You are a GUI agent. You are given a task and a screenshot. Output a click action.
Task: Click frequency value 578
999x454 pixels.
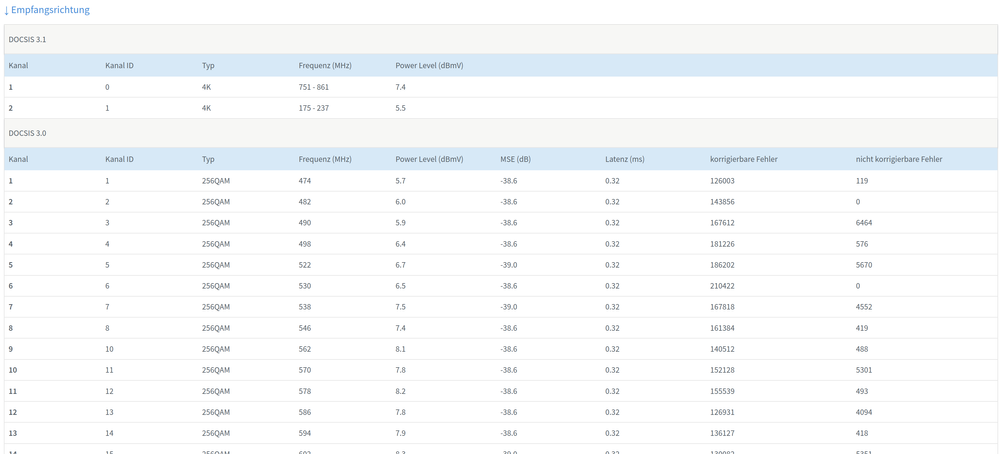(305, 391)
